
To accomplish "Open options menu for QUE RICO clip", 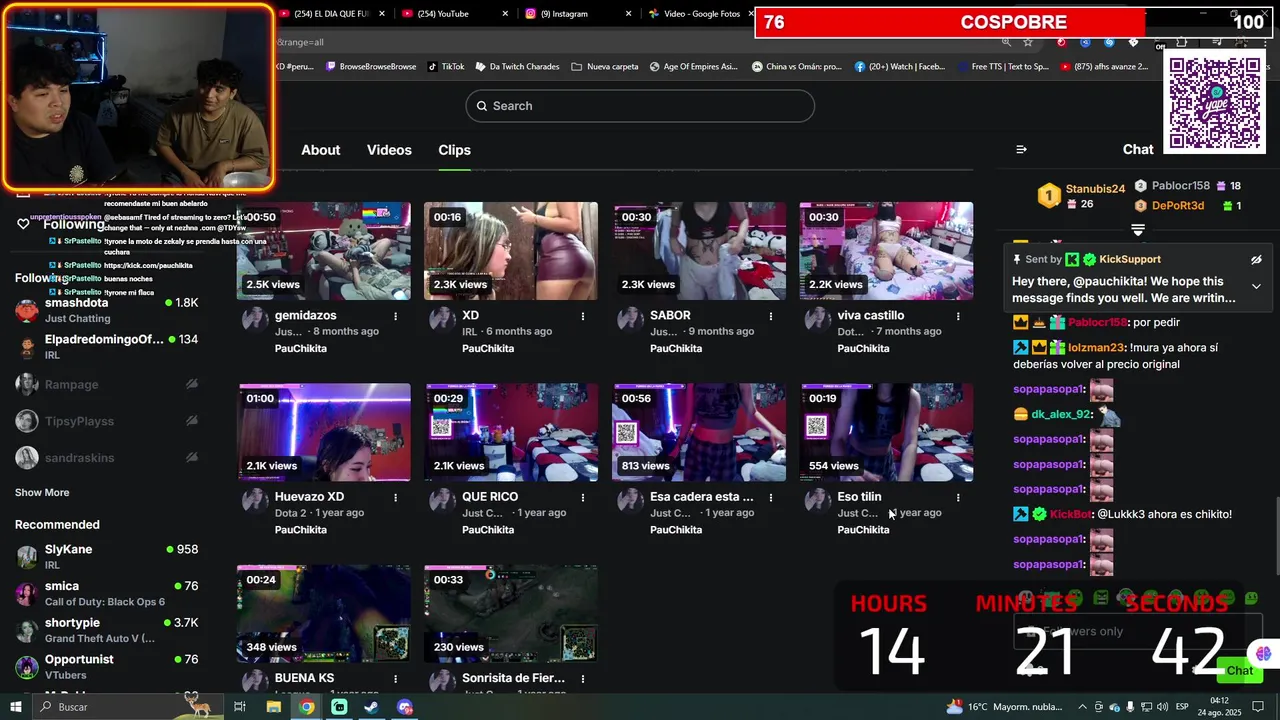I will pyautogui.click(x=583, y=497).
